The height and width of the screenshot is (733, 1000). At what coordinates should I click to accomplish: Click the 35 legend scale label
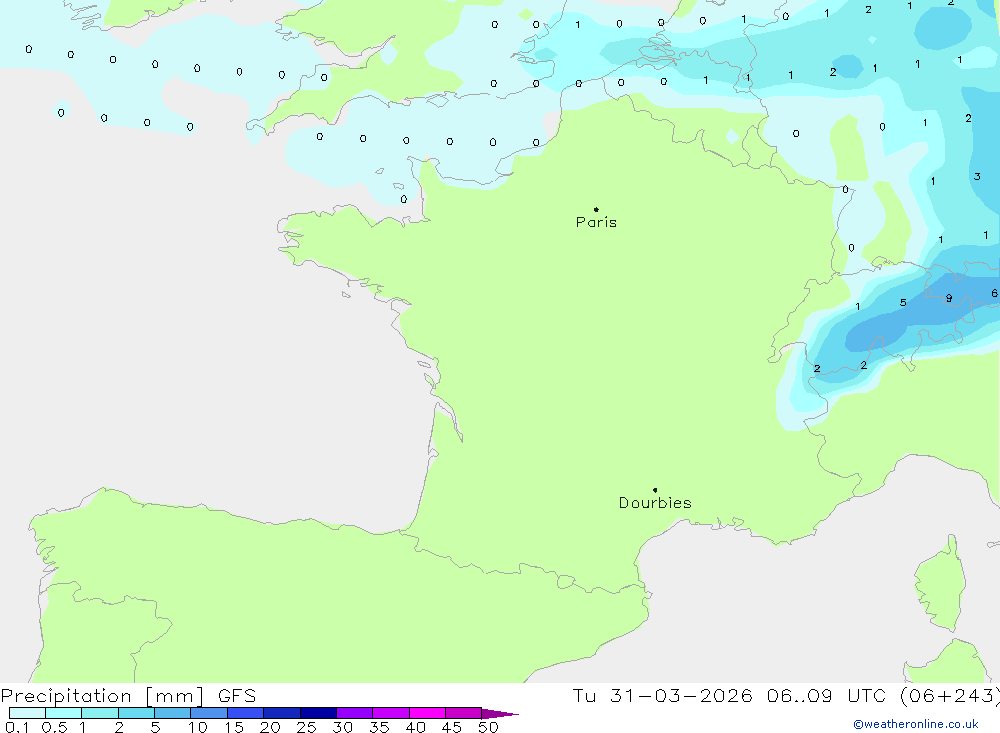coord(379,727)
